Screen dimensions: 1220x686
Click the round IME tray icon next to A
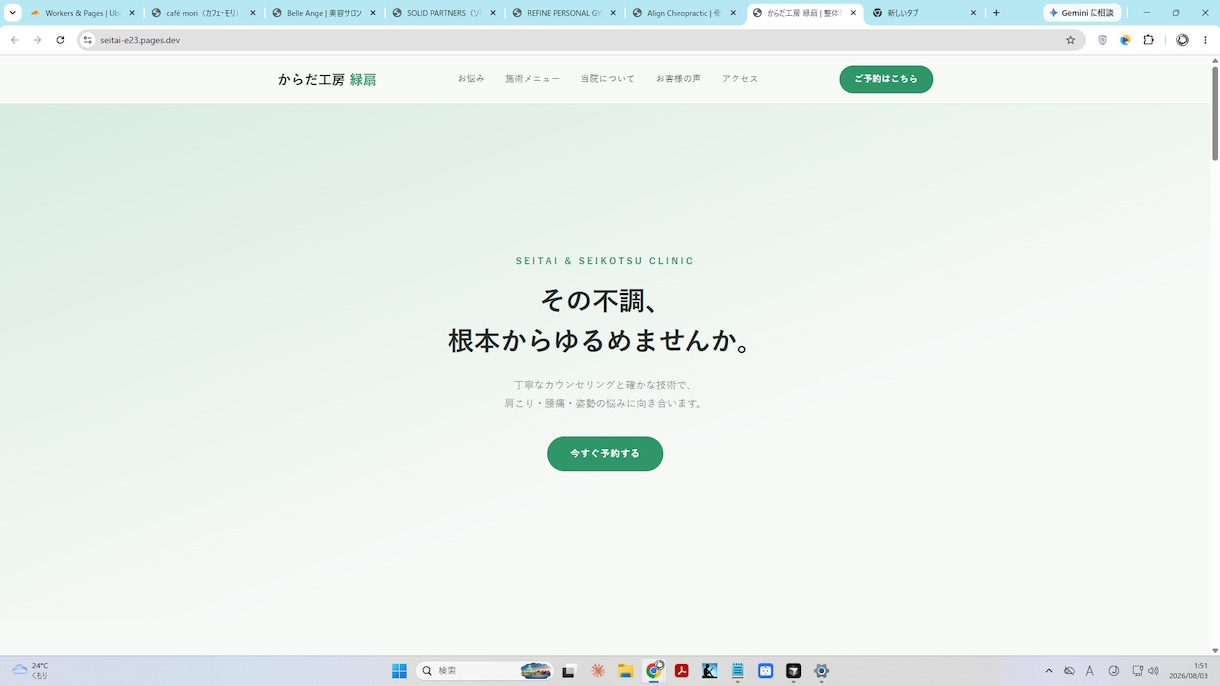tap(1114, 671)
